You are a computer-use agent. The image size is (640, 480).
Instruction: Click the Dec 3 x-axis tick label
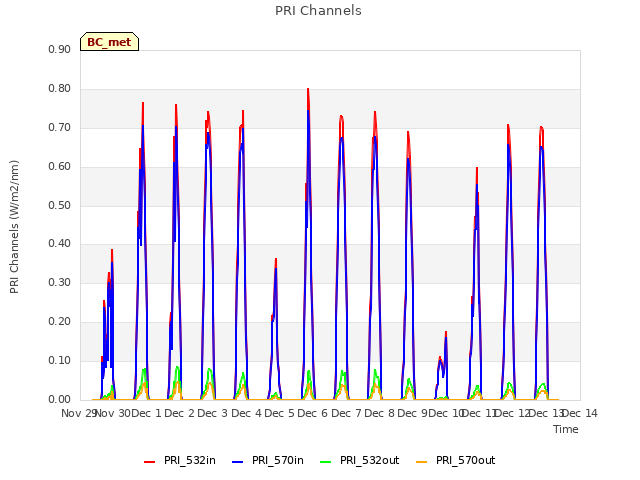click(x=213, y=413)
